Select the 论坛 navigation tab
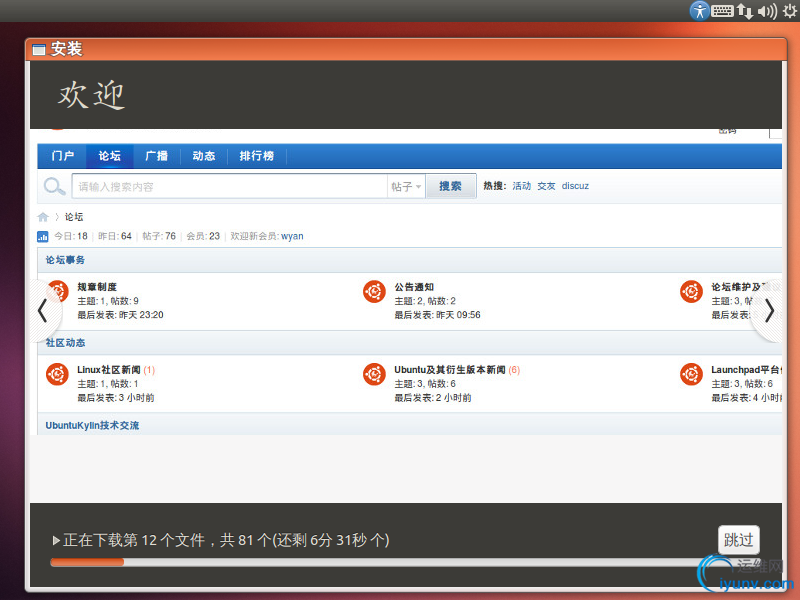The height and width of the screenshot is (600, 800). click(110, 156)
